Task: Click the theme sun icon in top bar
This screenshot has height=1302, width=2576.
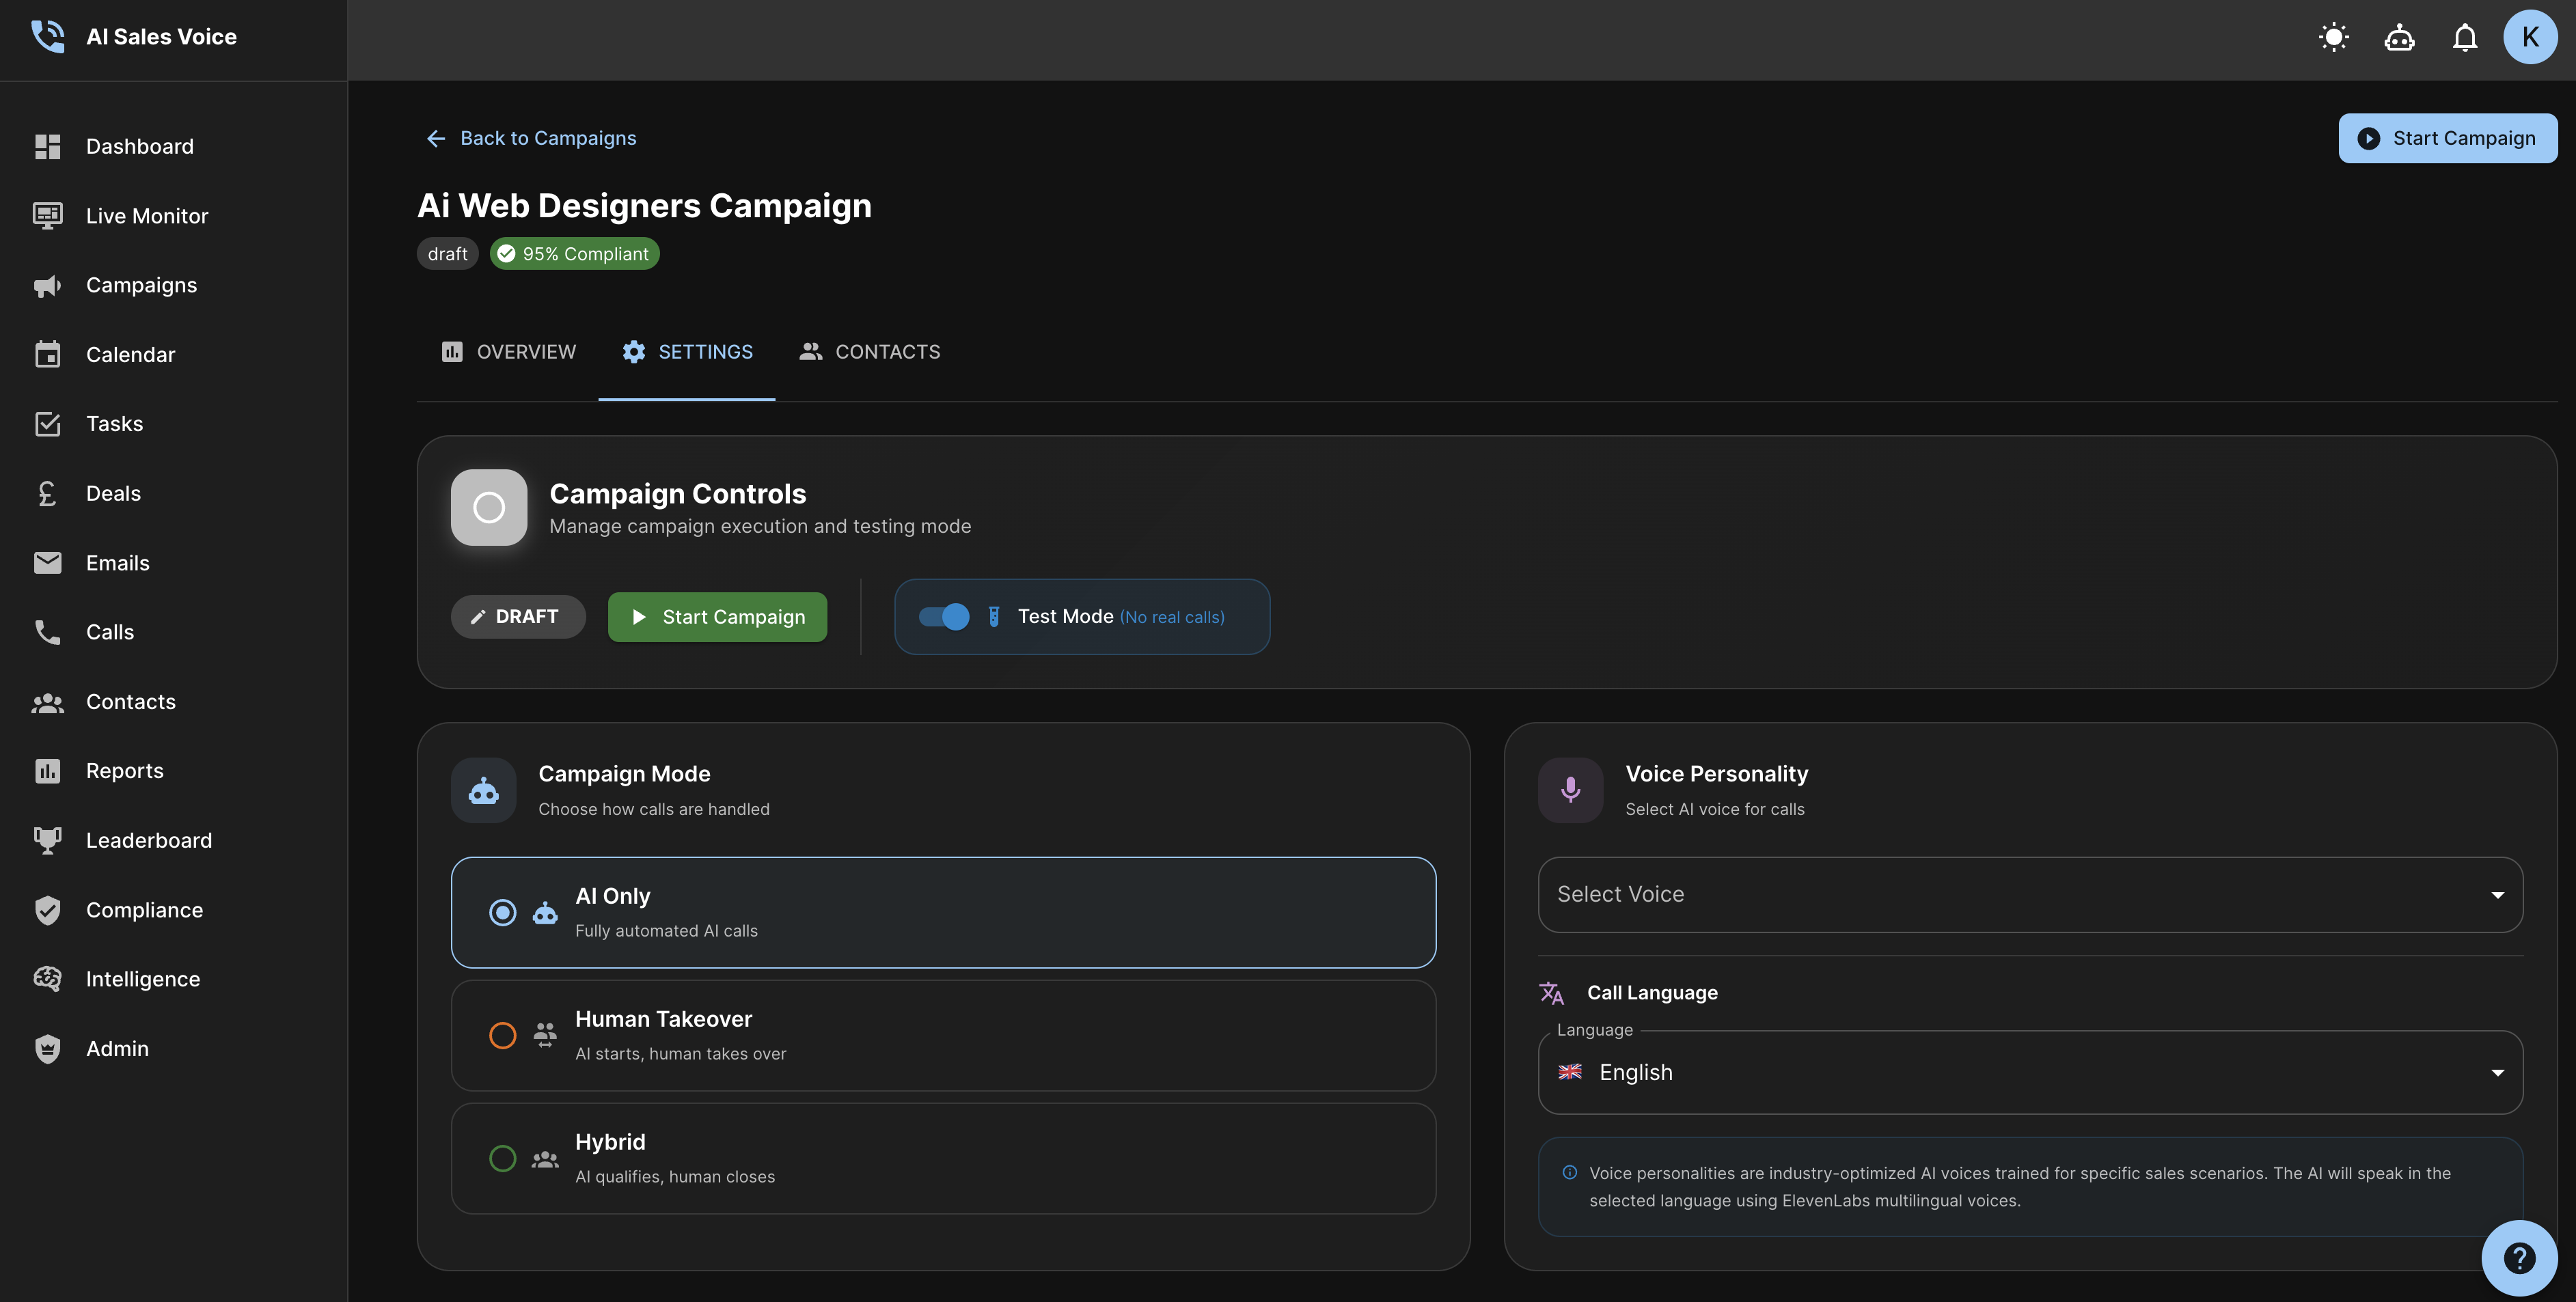Action: pyautogui.click(x=2333, y=37)
